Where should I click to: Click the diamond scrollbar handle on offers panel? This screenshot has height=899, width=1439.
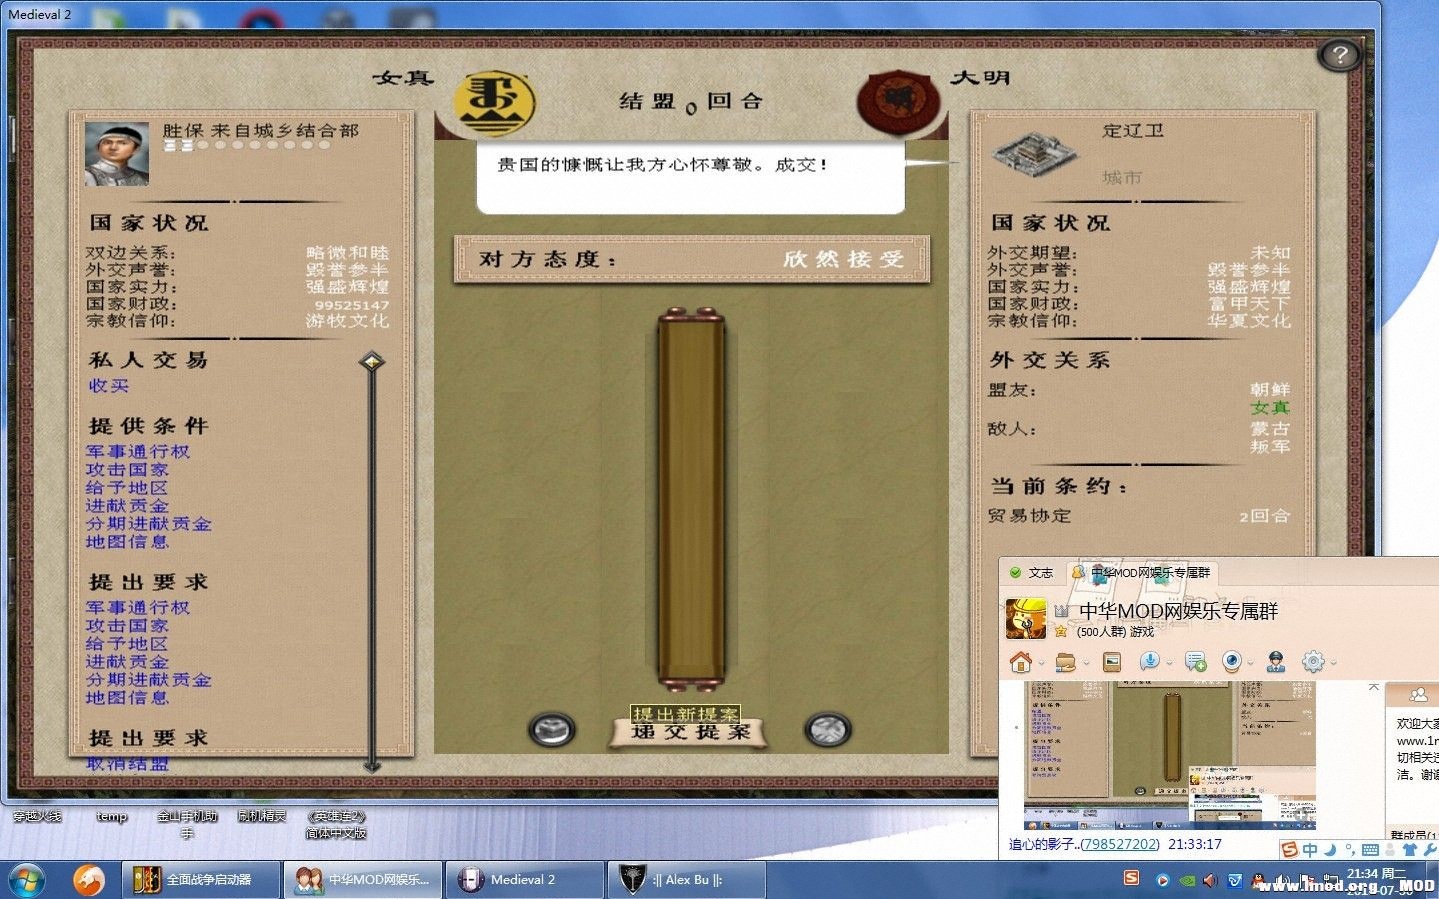click(x=374, y=362)
